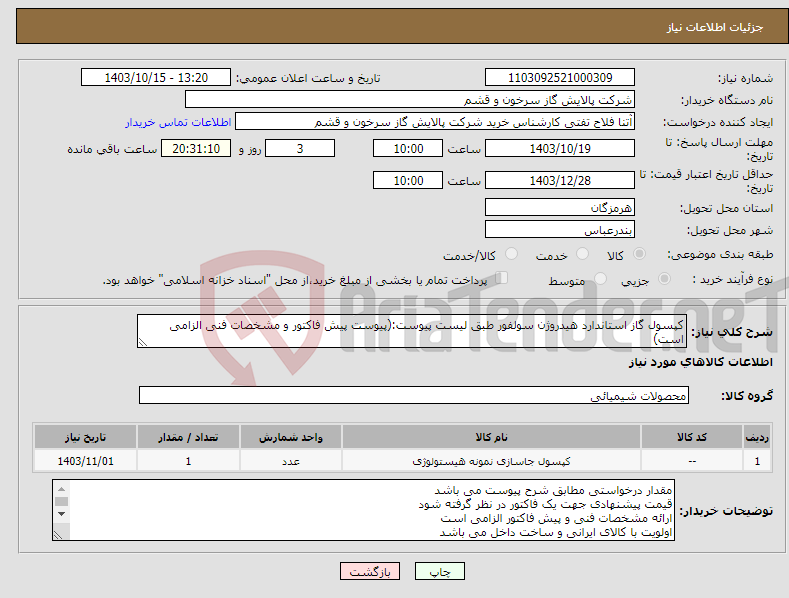This screenshot has height=598, width=789.
Task: Click the buyer organization name field
Action: point(410,100)
